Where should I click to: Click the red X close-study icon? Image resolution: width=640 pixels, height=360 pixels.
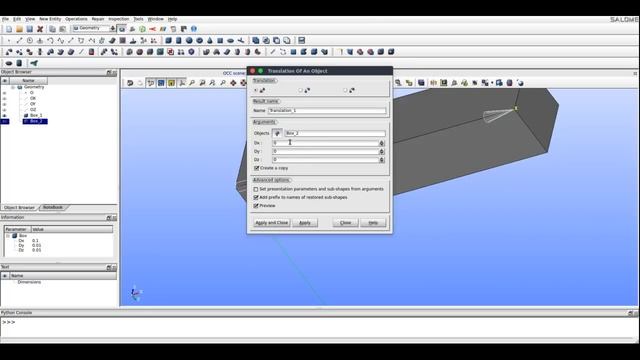(x=40, y=29)
